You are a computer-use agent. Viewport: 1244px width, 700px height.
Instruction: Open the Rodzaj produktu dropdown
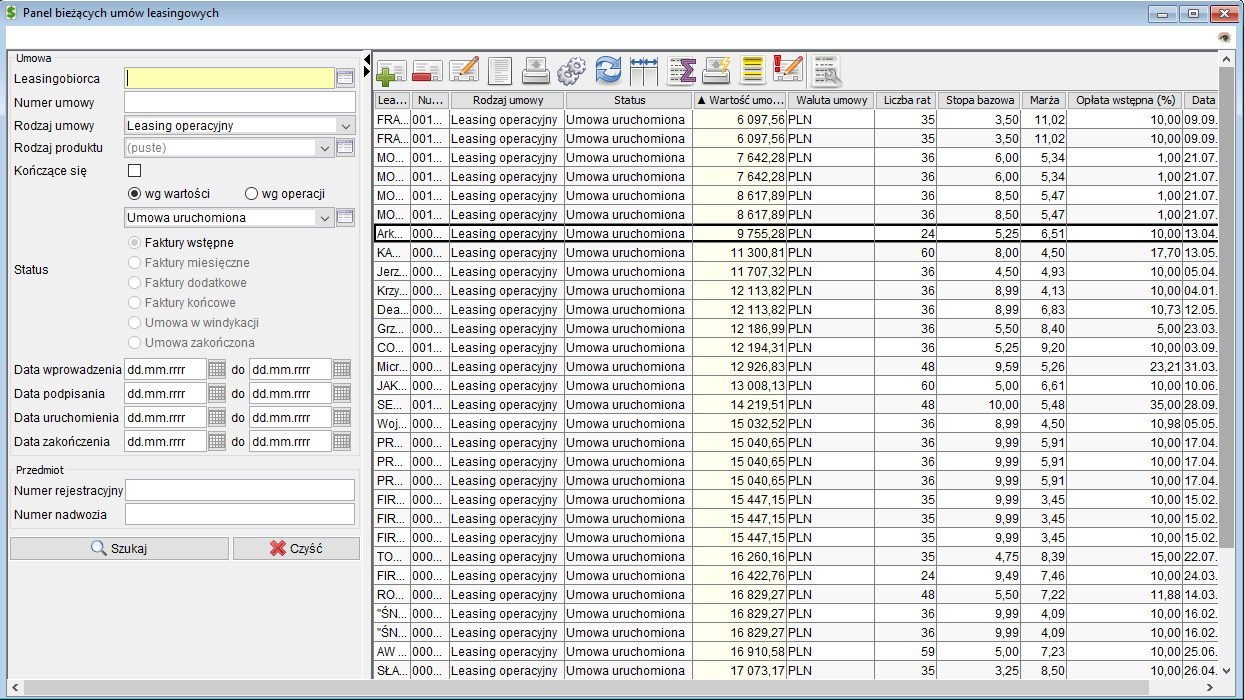(x=324, y=148)
